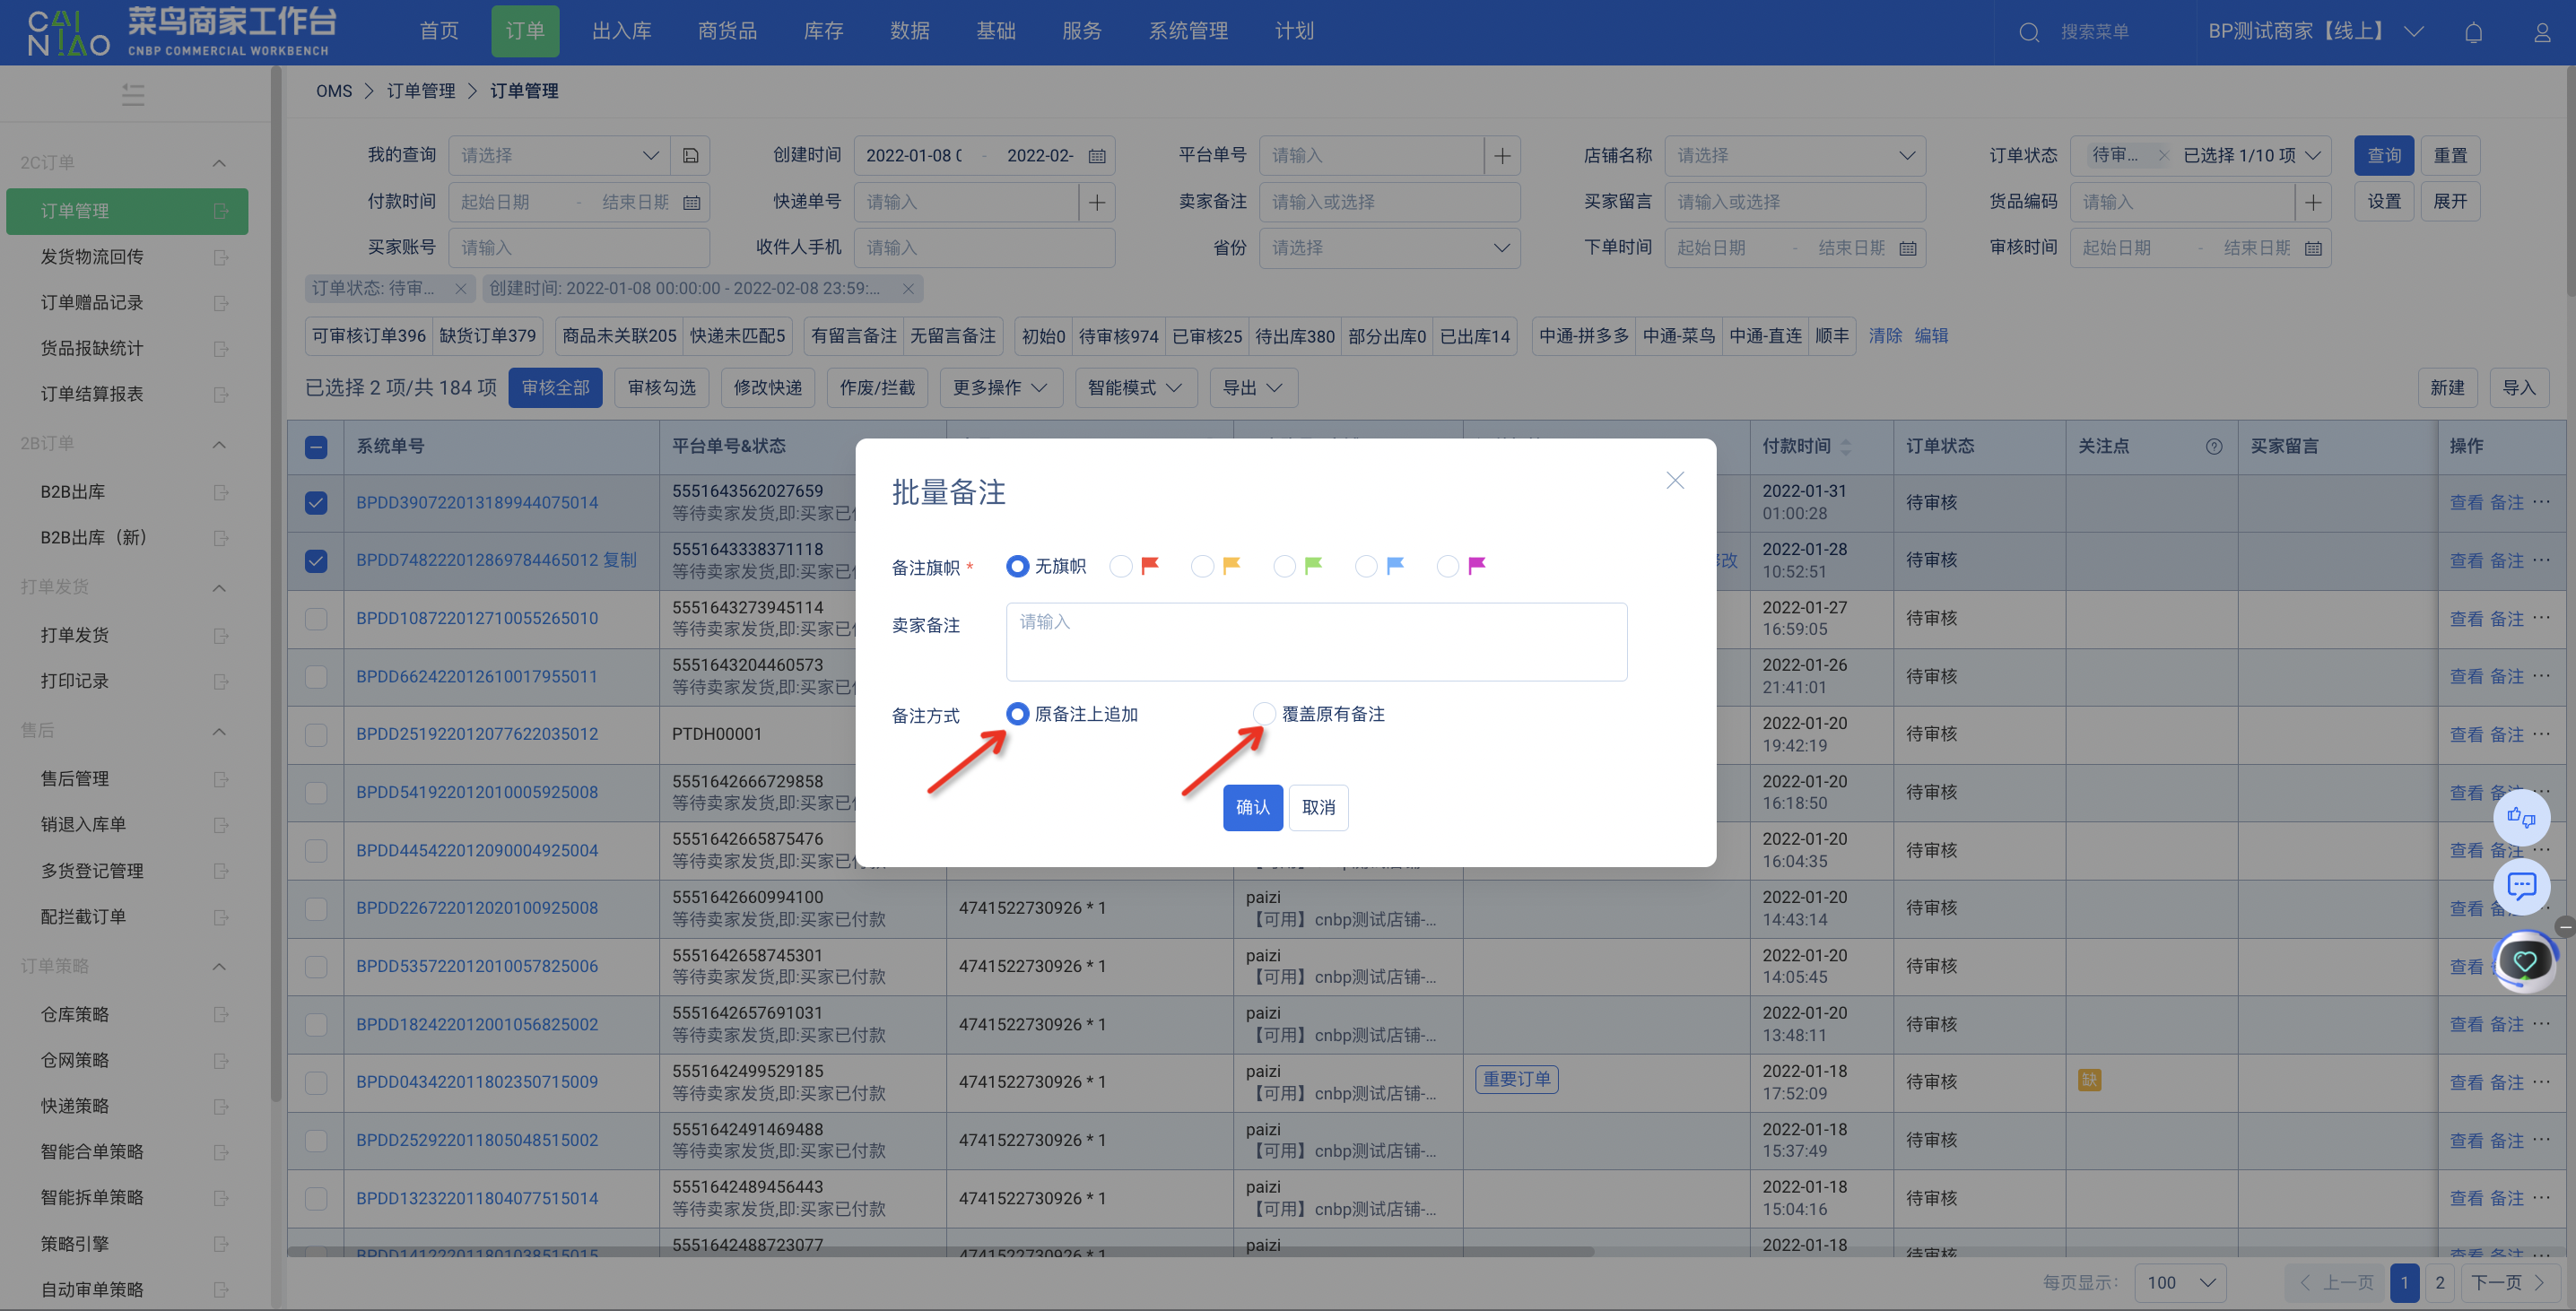Pick the blue flag swatch
Screen dimensions: 2576x1311
[x=1395, y=566]
